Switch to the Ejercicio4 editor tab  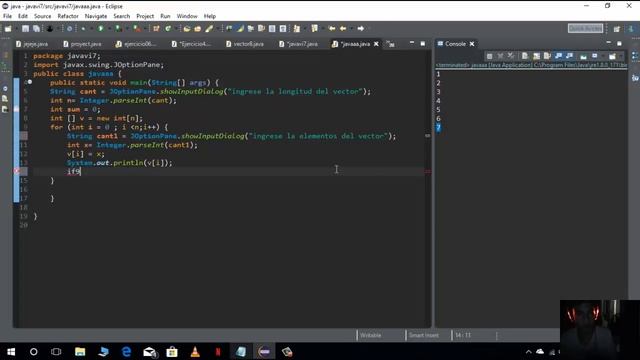point(191,44)
